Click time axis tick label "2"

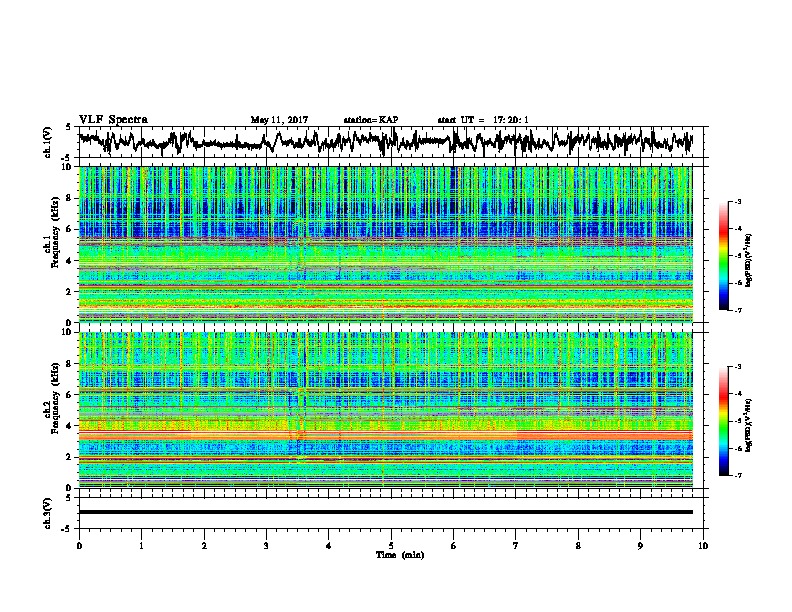coord(204,546)
